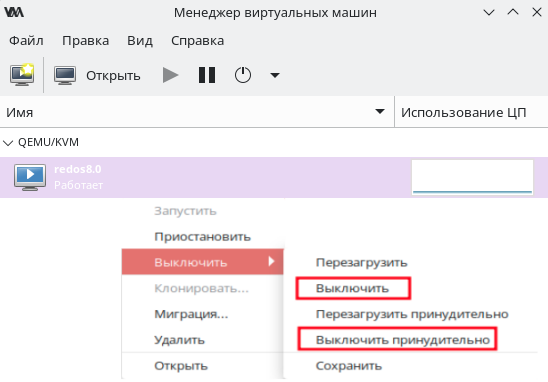The width and height of the screenshot is (548, 382).
Task: Open the Вид menu
Action: tap(140, 41)
